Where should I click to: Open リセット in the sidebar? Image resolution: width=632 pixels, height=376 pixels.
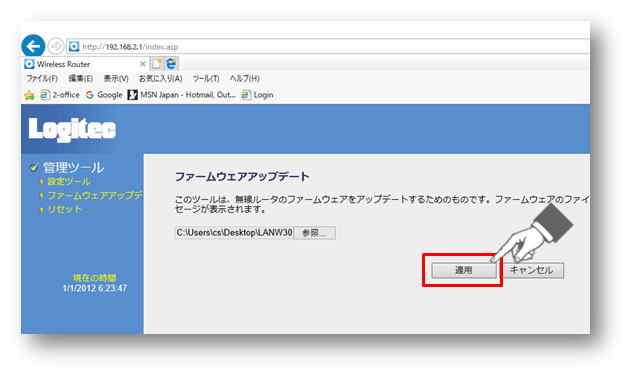pyautogui.click(x=64, y=209)
